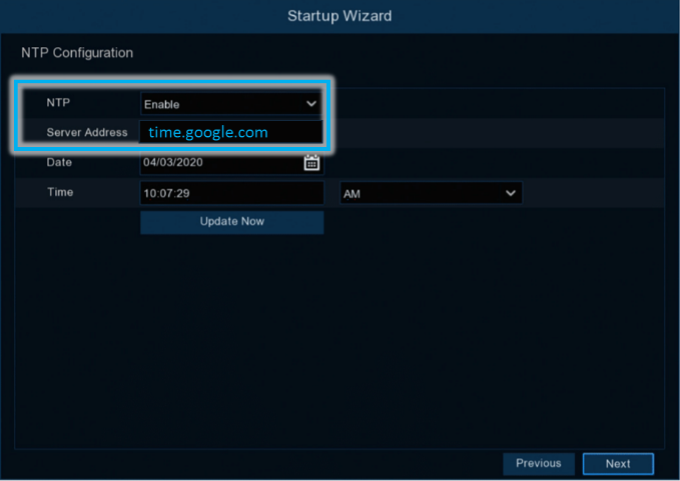Image resolution: width=680 pixels, height=481 pixels.
Task: Click the Time row label
Action: 59,192
